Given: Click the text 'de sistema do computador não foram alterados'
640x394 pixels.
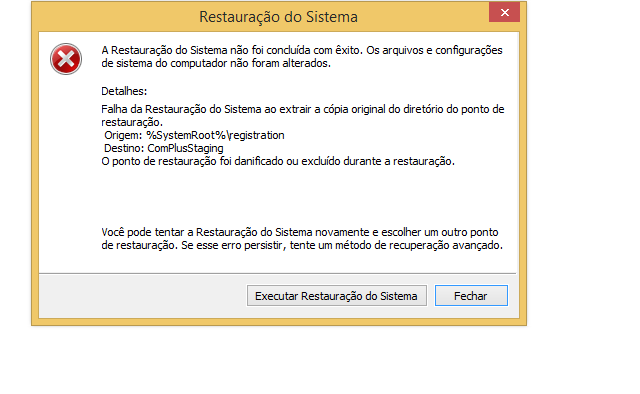Looking at the screenshot, I should click(216, 63).
